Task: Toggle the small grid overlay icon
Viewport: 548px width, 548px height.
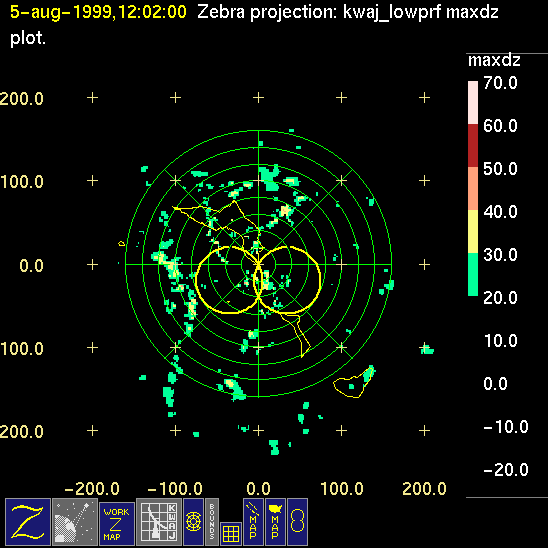Action: (x=231, y=534)
